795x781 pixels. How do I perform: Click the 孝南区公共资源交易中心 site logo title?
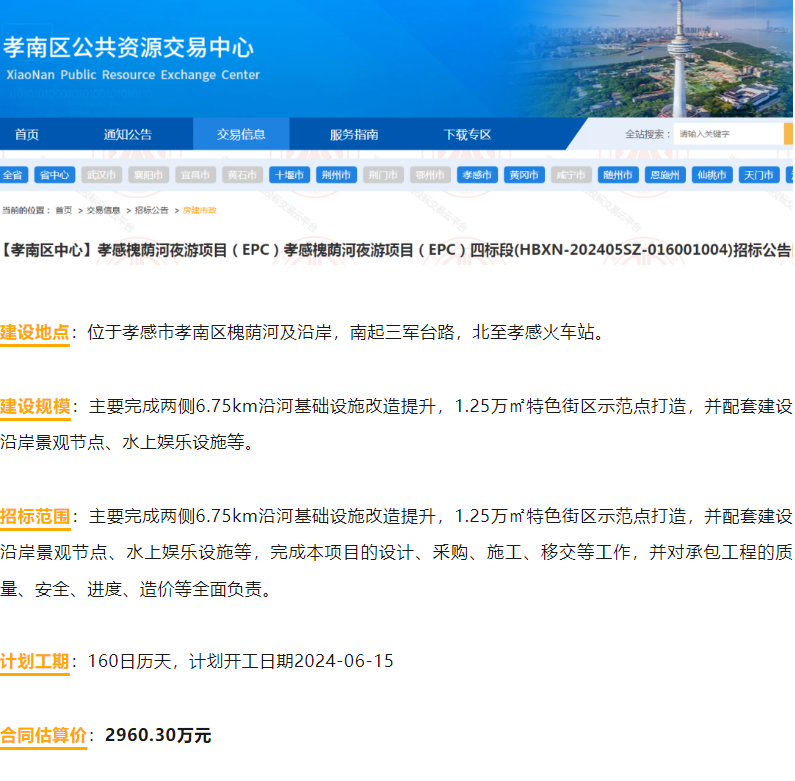click(130, 48)
